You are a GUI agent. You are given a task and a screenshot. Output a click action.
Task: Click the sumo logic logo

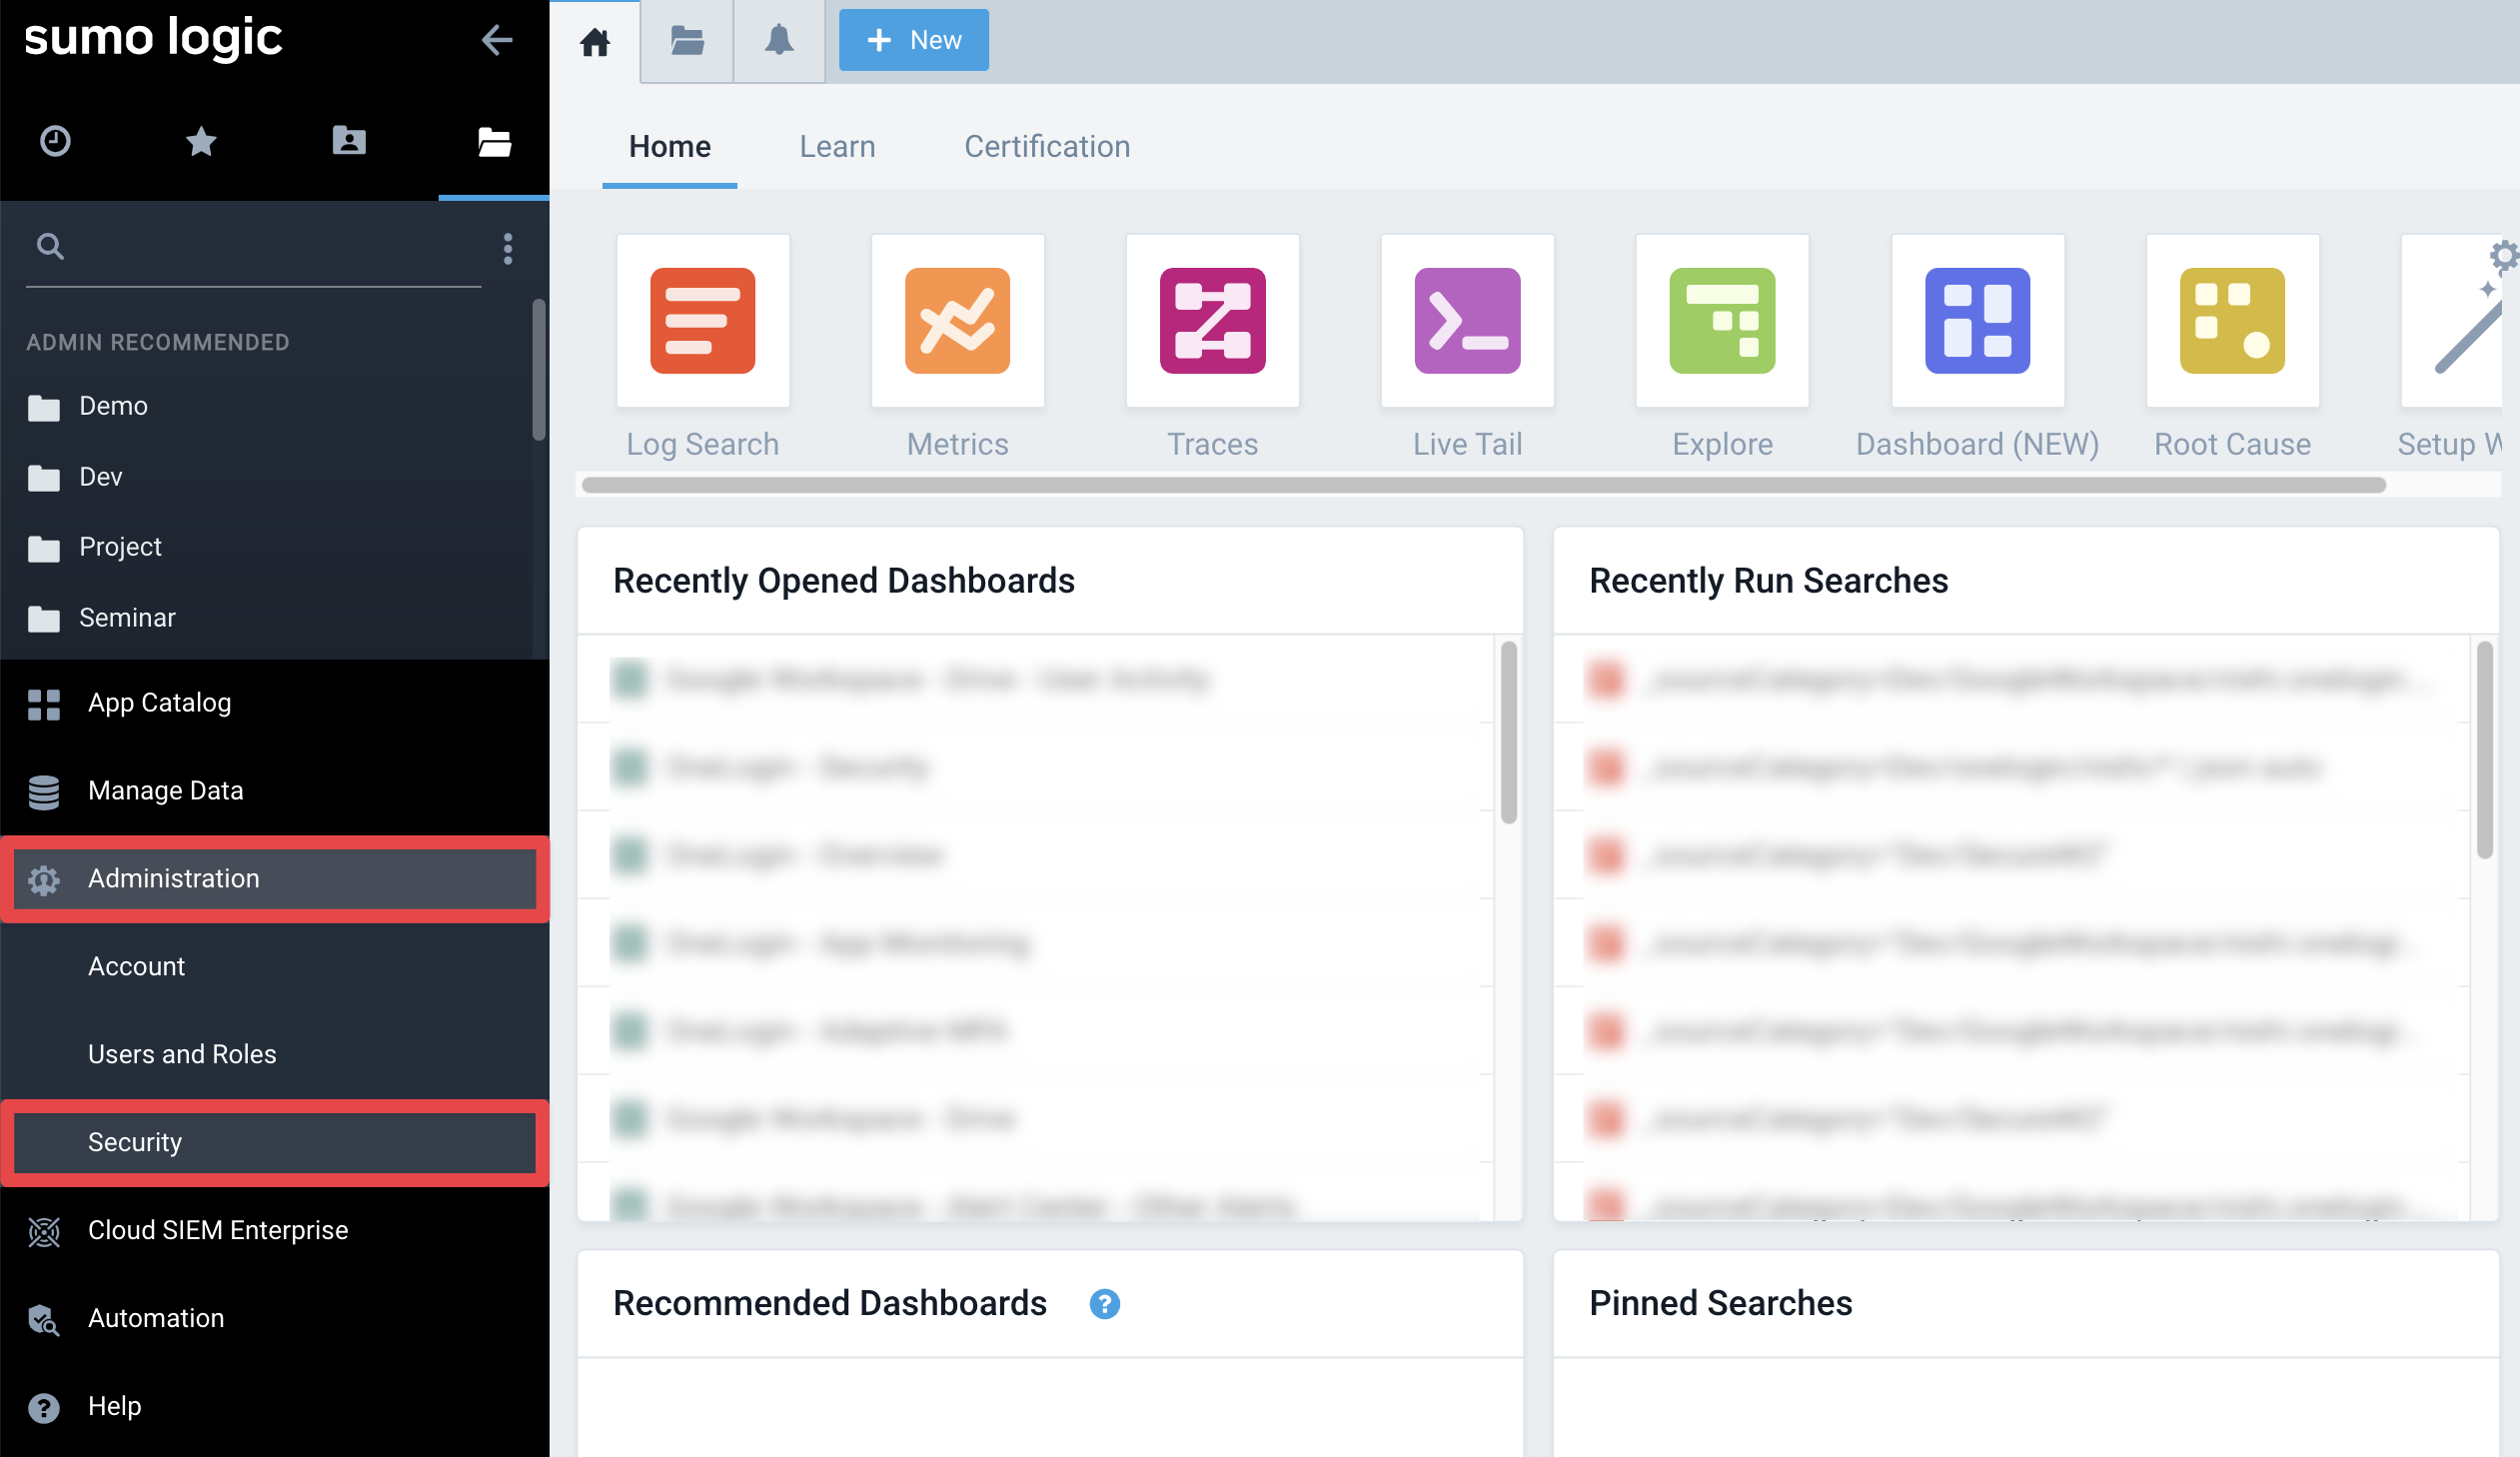coord(153,38)
